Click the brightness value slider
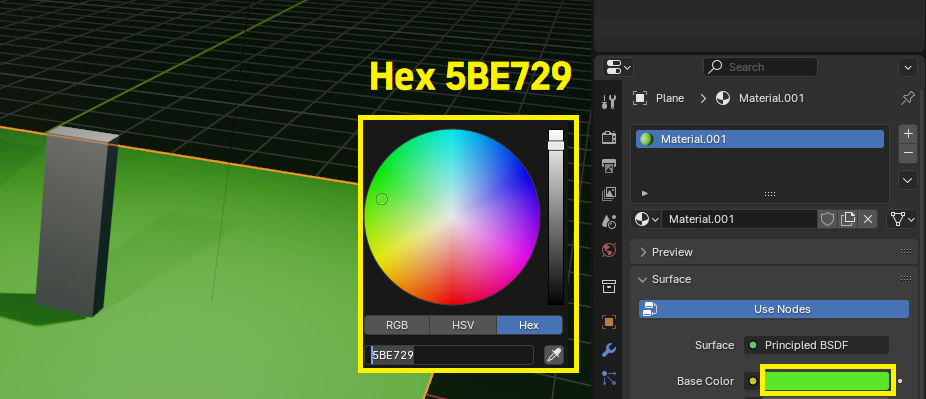 click(x=556, y=217)
